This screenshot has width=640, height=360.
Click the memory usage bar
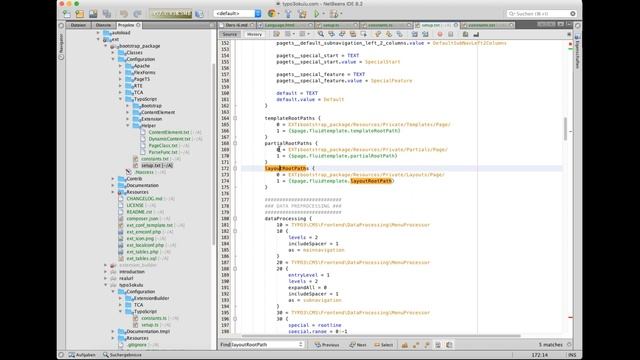170,14
